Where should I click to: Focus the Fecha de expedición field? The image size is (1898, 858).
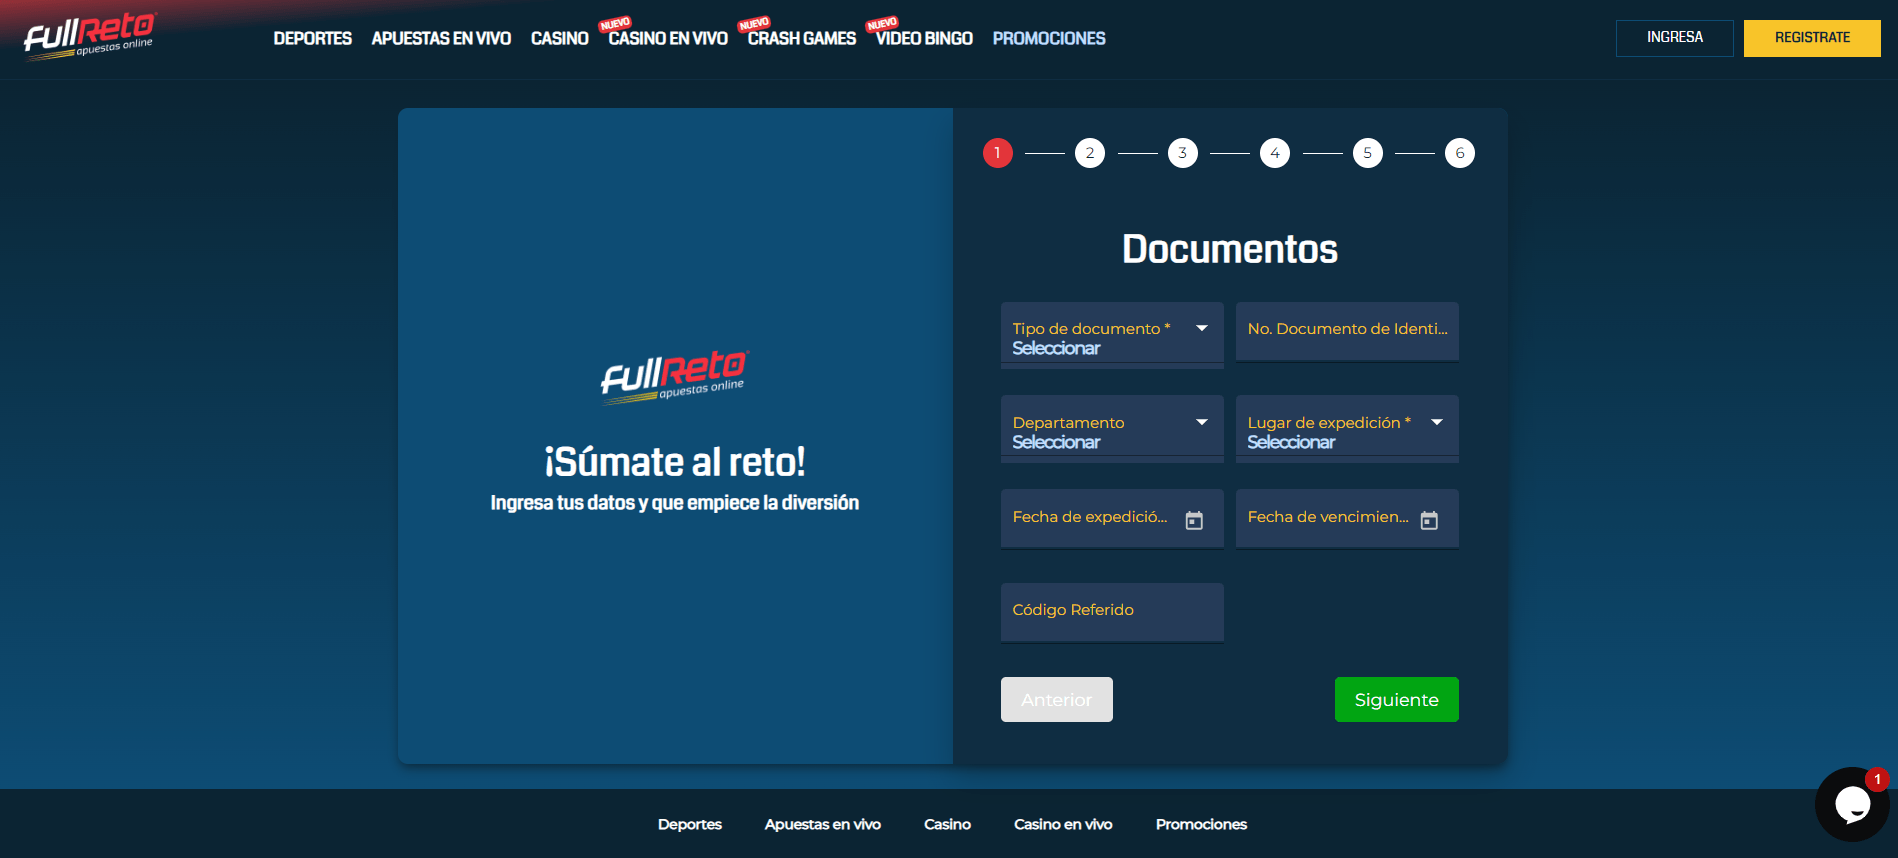click(x=1112, y=518)
